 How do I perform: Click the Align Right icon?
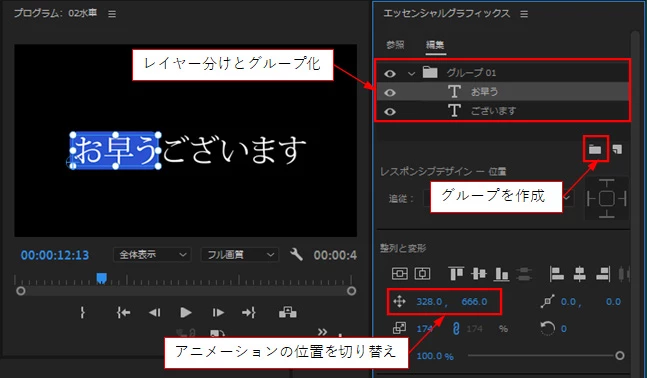coord(603,273)
